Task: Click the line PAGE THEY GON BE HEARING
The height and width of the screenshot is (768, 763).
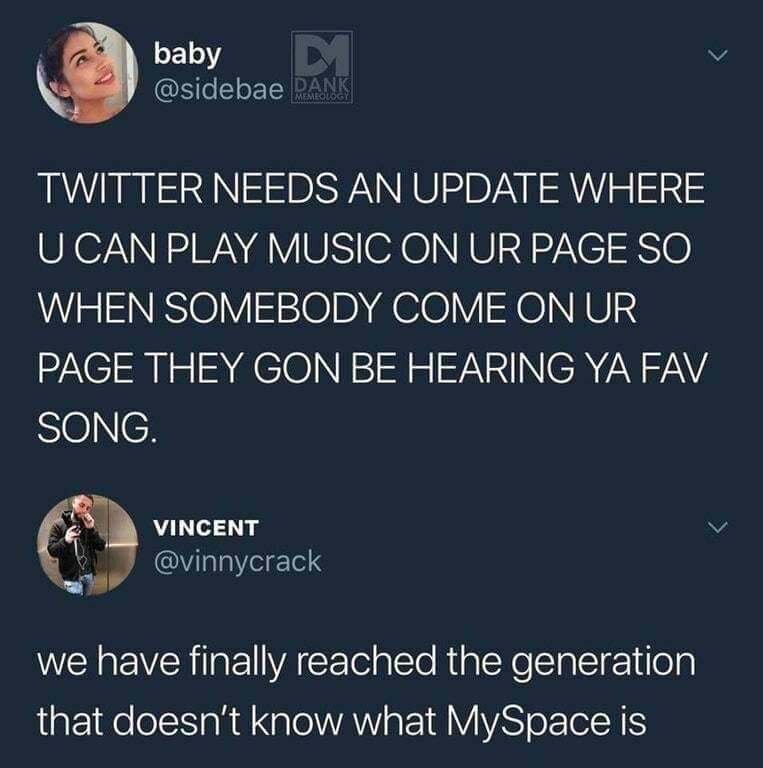Action: 372,368
